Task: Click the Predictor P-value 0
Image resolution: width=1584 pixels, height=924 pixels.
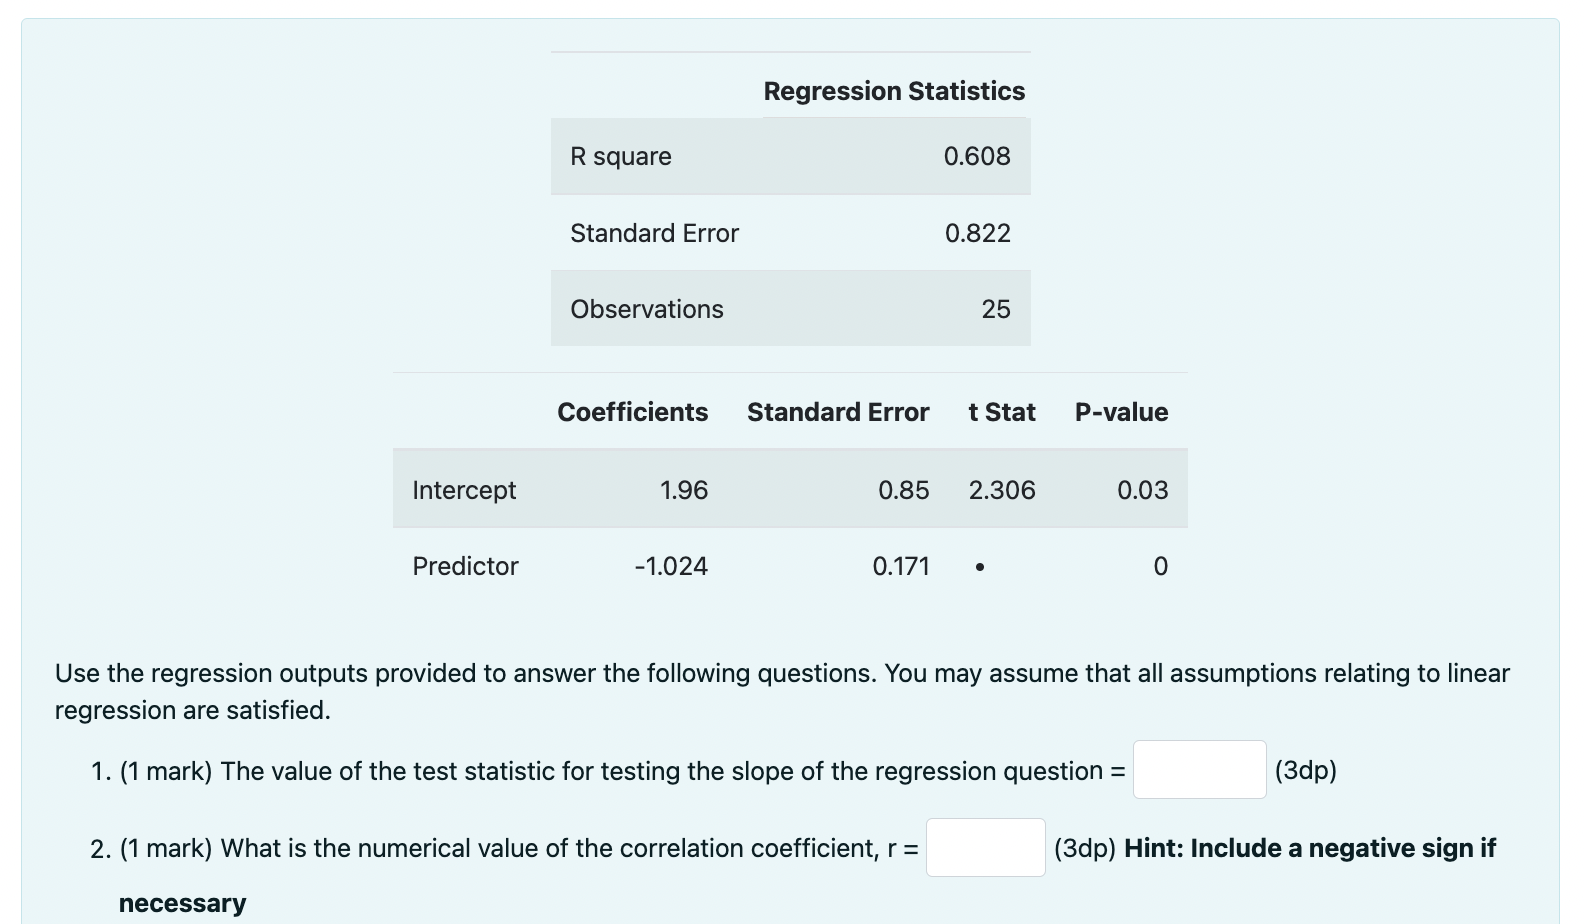Action: click(x=1160, y=566)
